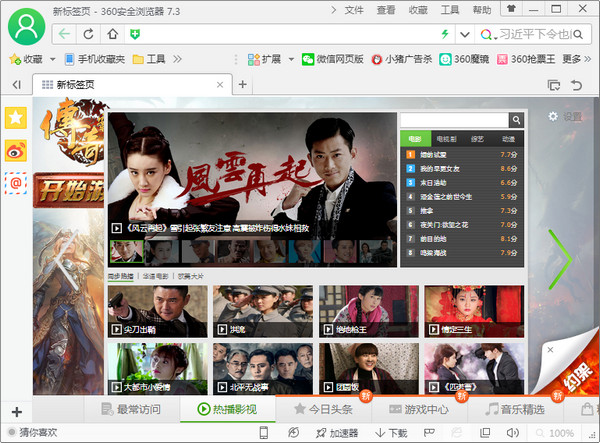Select the 电视剧 ranking tab
Viewport: 600px width, 443px height.
pos(447,139)
